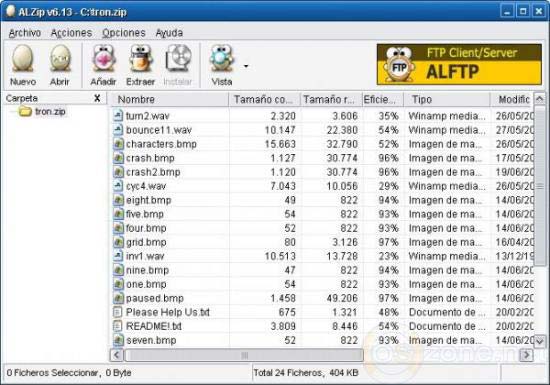Click the inv1.wav file icon
Image resolution: width=550 pixels, height=385 pixels.
(118, 256)
